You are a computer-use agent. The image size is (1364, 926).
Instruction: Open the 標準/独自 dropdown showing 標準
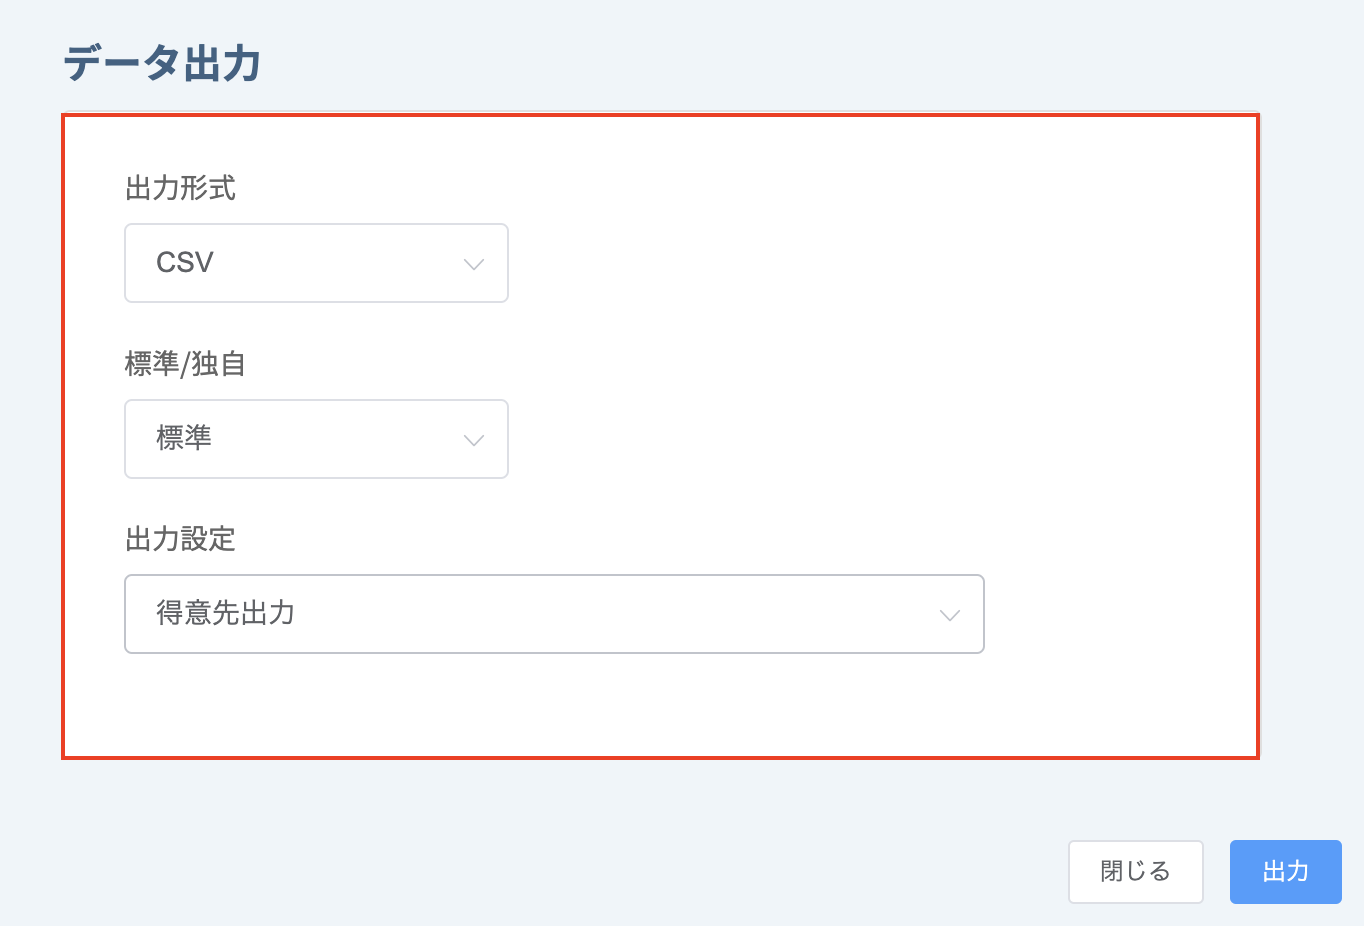(316, 439)
